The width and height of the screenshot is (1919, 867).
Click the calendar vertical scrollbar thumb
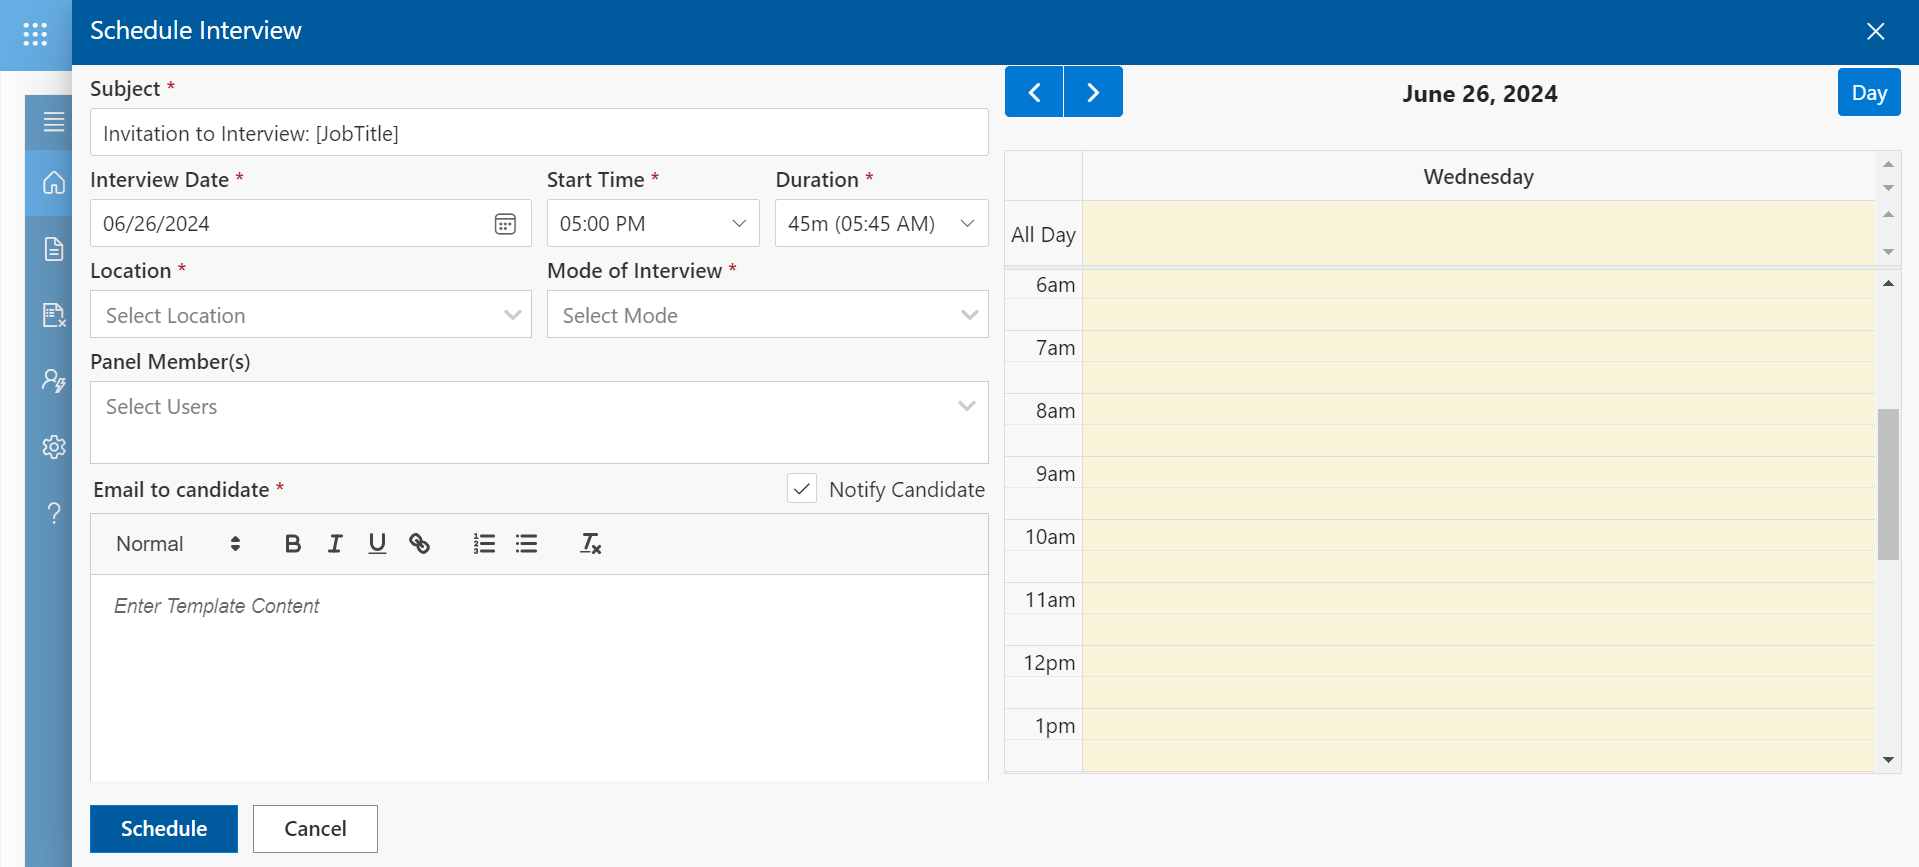pyautogui.click(x=1888, y=484)
